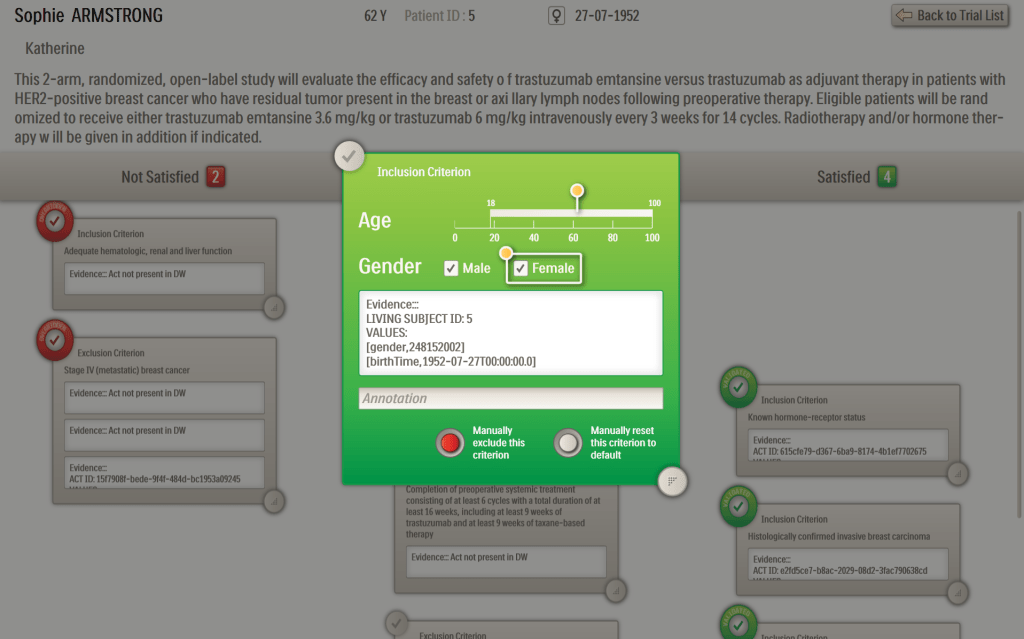The height and width of the screenshot is (639, 1024).
Task: Click the checkmark badge atop the green Age card
Action: click(348, 156)
